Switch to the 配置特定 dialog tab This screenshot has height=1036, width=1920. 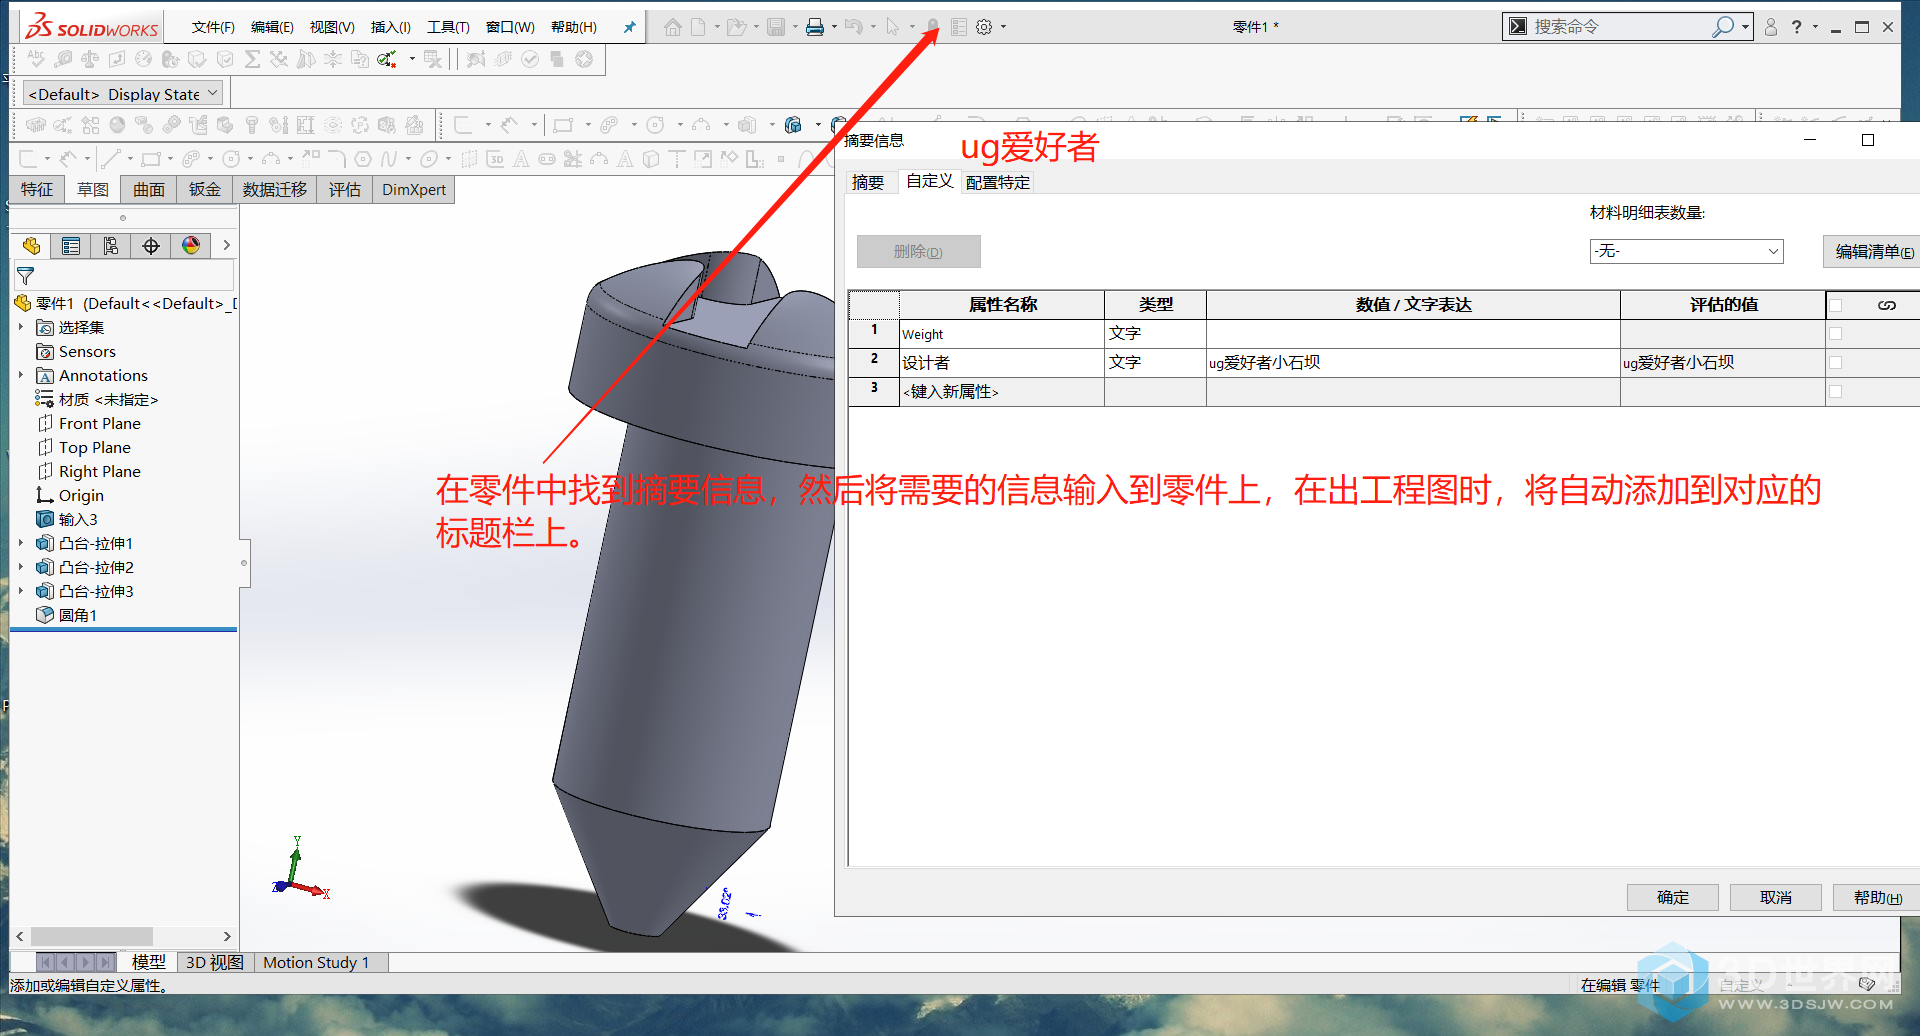click(x=998, y=182)
